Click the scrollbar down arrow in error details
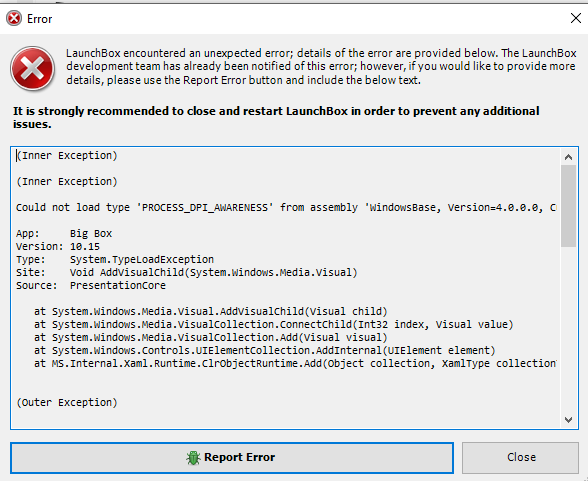Image resolution: width=588 pixels, height=481 pixels. 568,420
